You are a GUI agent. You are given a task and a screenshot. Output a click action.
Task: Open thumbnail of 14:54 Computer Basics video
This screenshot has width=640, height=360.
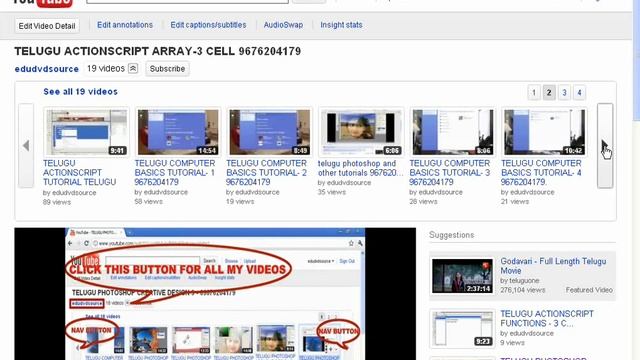[x=178, y=132]
